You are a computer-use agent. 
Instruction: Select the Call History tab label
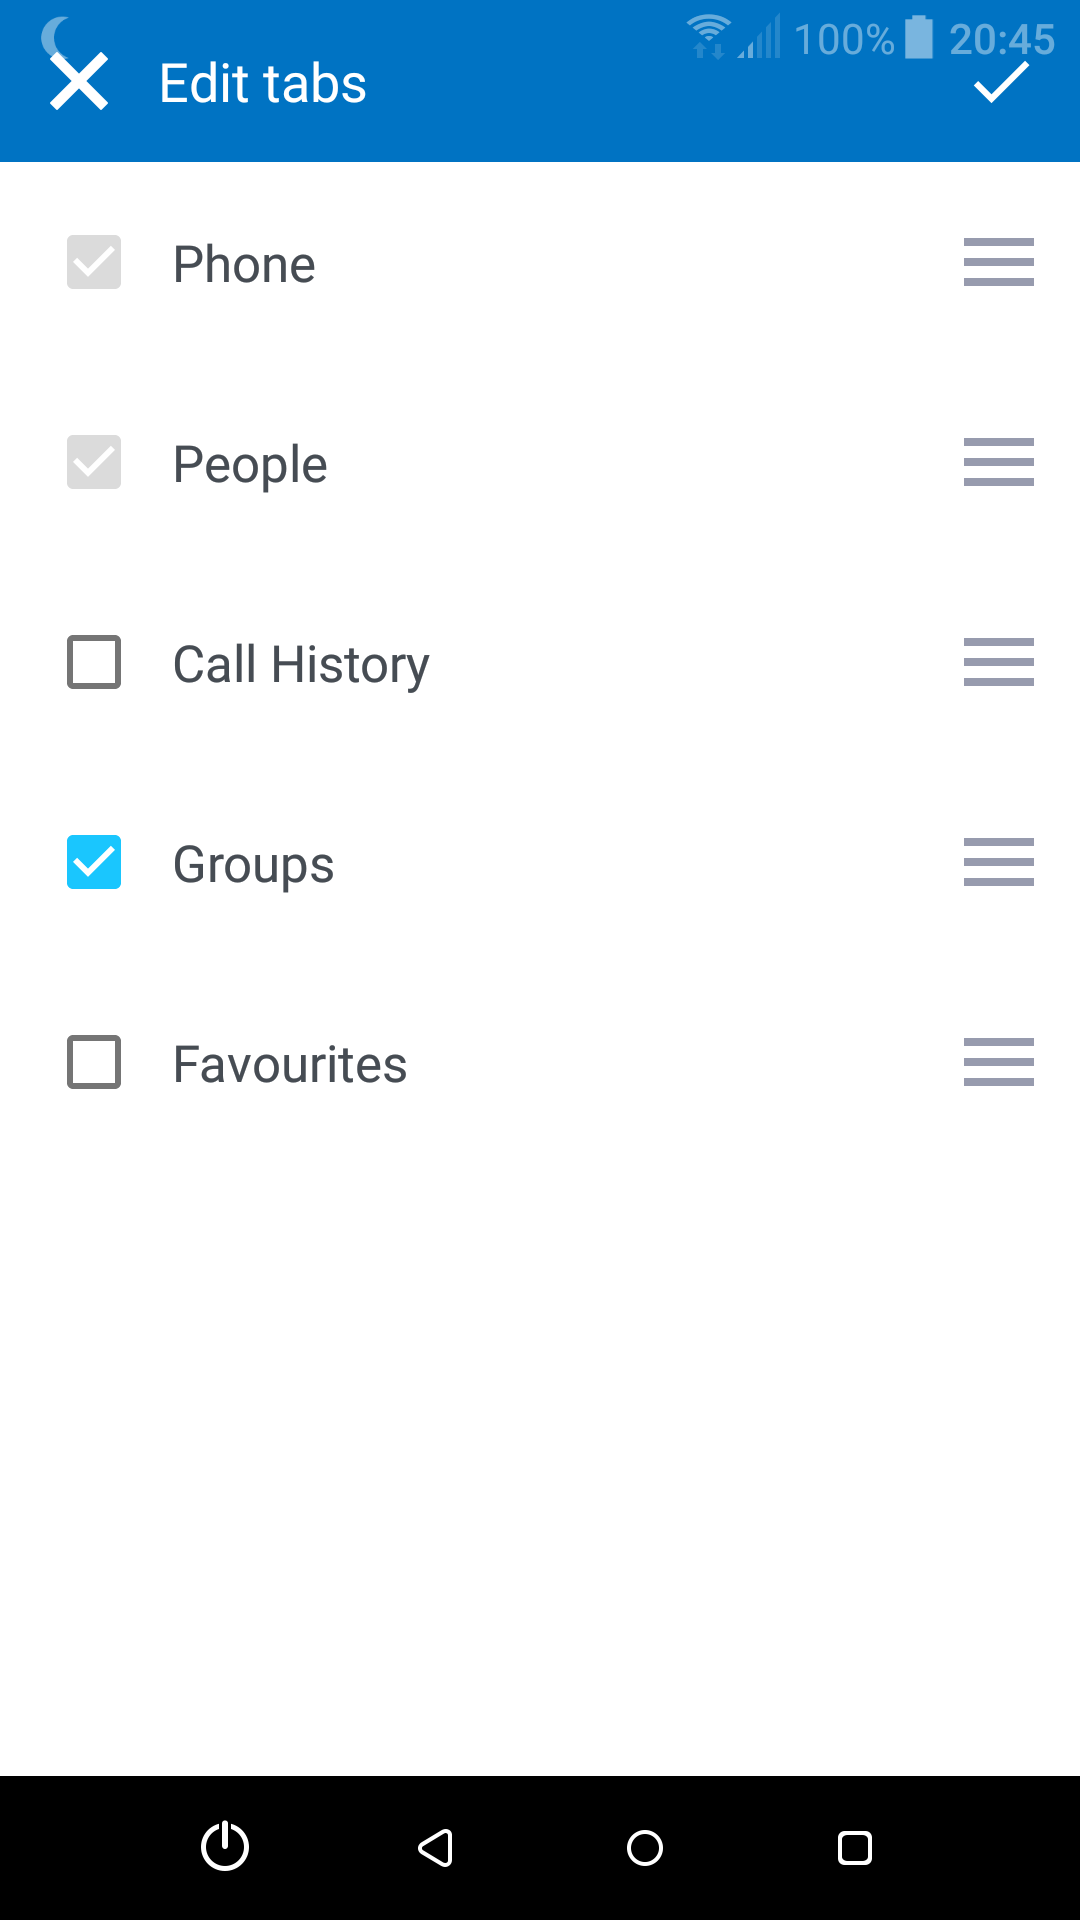301,665
